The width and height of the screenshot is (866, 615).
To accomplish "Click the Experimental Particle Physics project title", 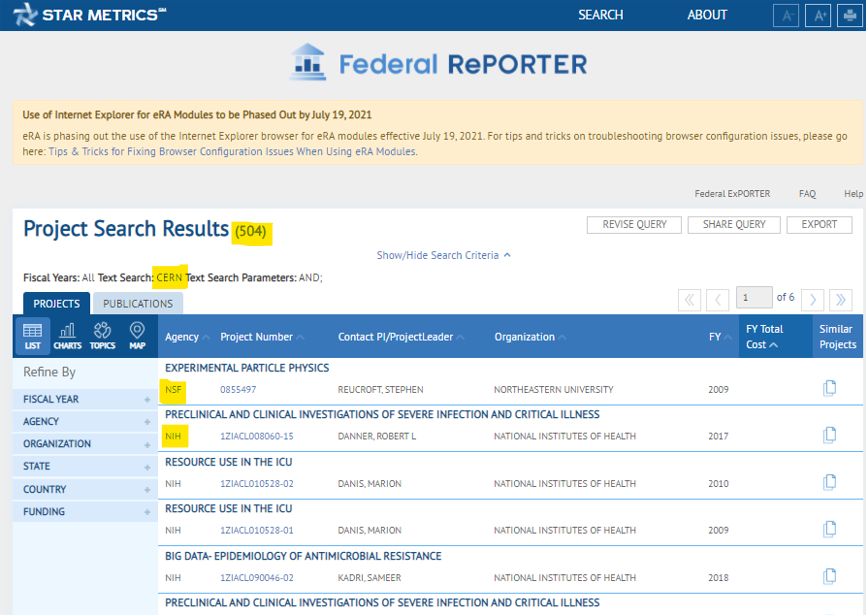I will click(247, 368).
